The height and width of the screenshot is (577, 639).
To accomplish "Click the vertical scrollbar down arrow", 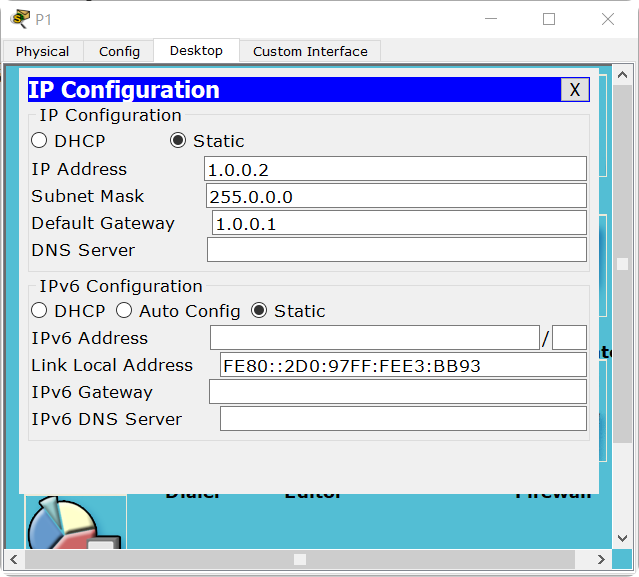I will (x=622, y=538).
